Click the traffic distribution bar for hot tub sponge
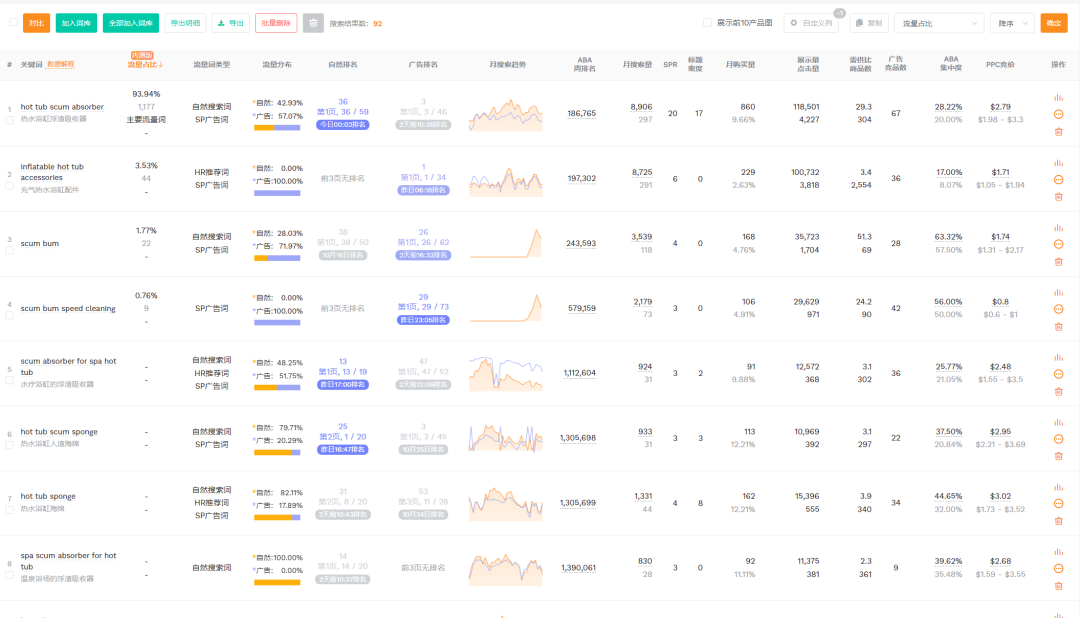 [x=277, y=517]
